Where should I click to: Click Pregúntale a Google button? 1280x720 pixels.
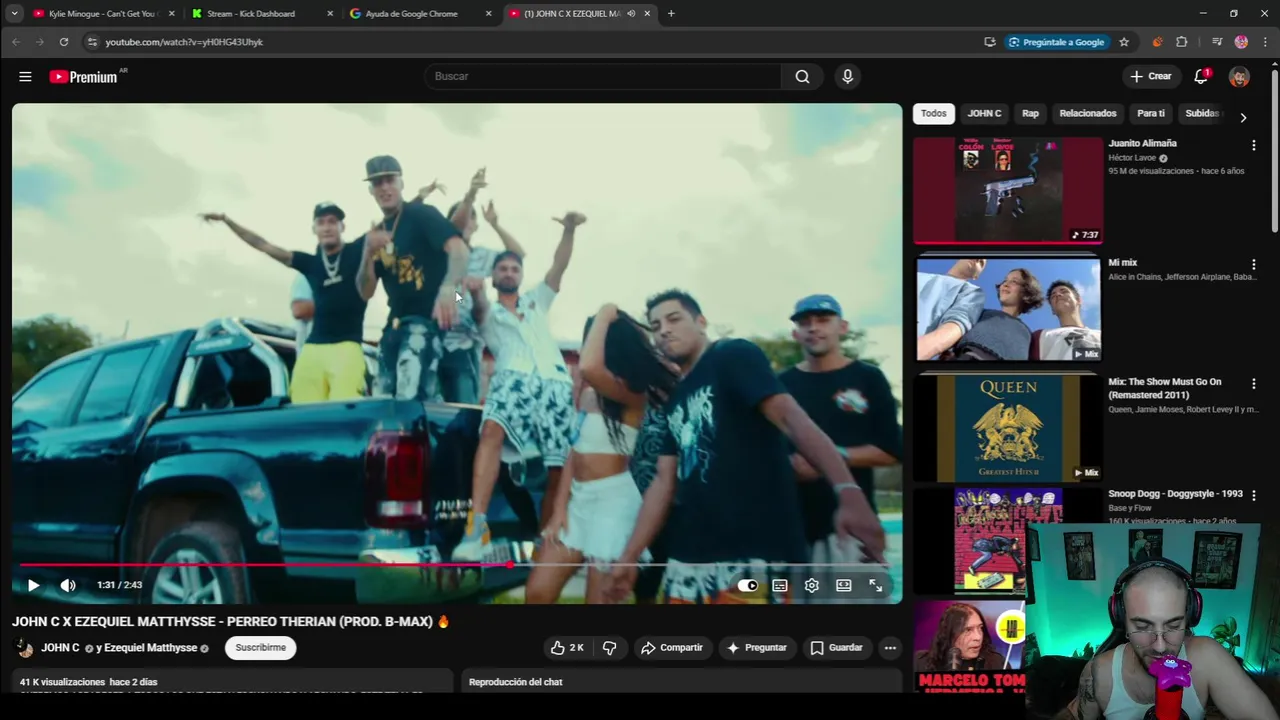(1056, 42)
